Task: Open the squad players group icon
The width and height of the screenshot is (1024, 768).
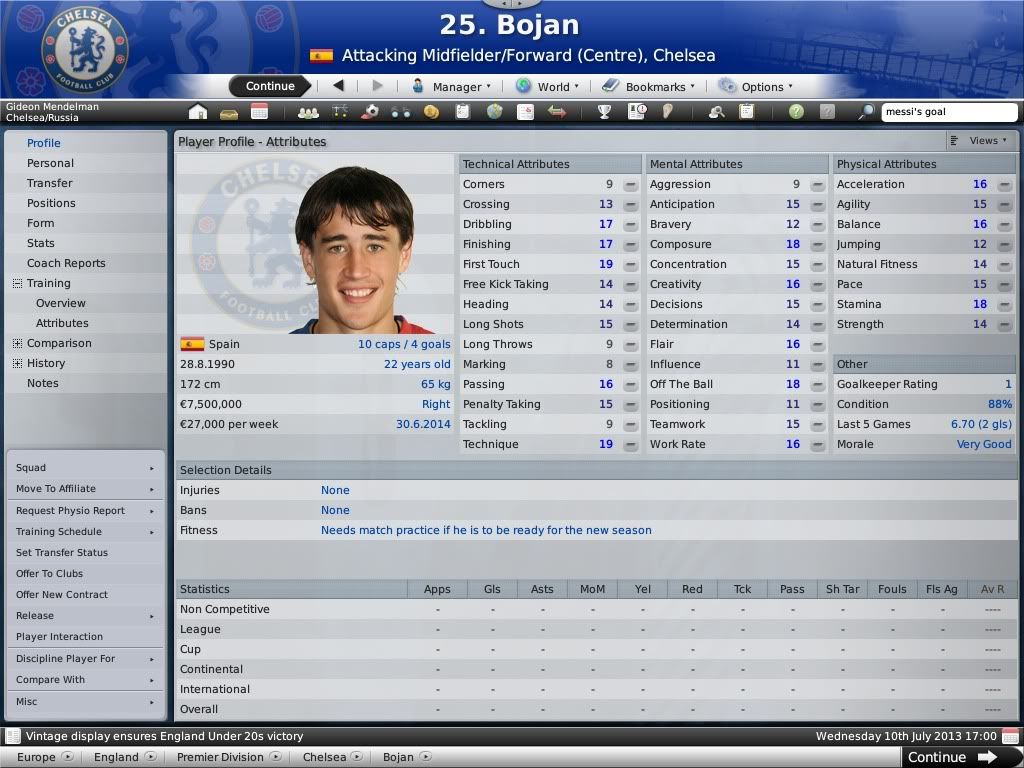Action: tap(308, 112)
